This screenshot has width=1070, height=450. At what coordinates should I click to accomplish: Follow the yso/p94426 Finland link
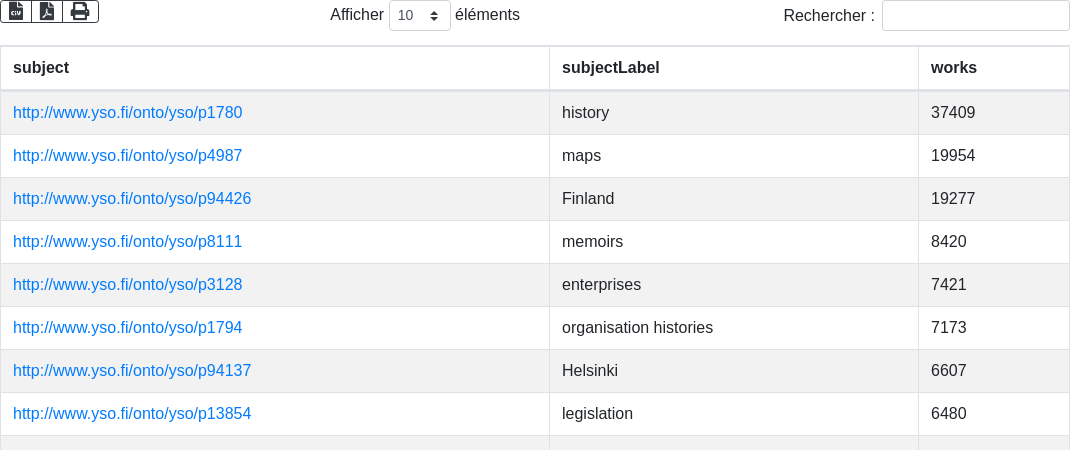coord(132,198)
